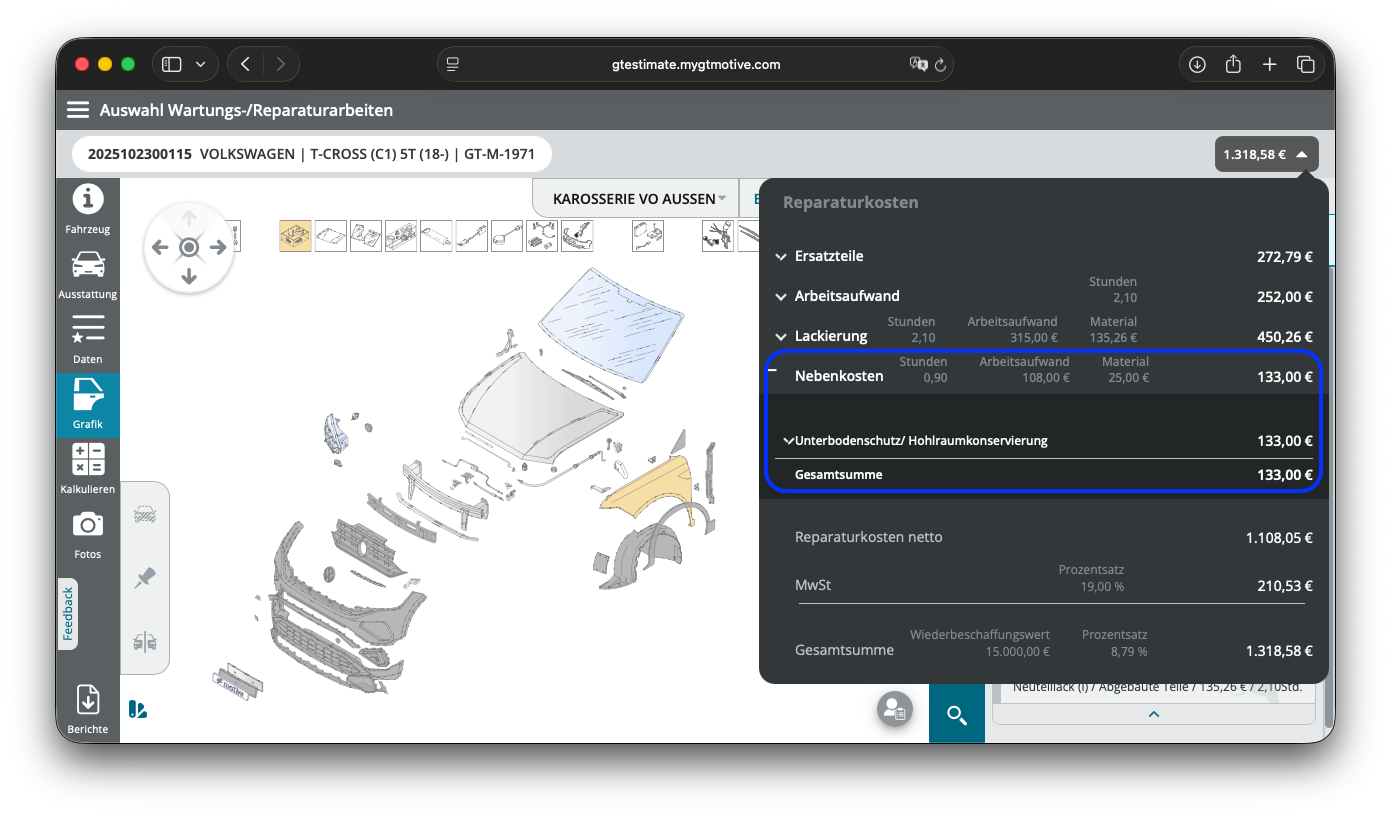Image resolution: width=1391 pixels, height=817 pixels.
Task: Open the Feedback side tab
Action: tap(68, 613)
